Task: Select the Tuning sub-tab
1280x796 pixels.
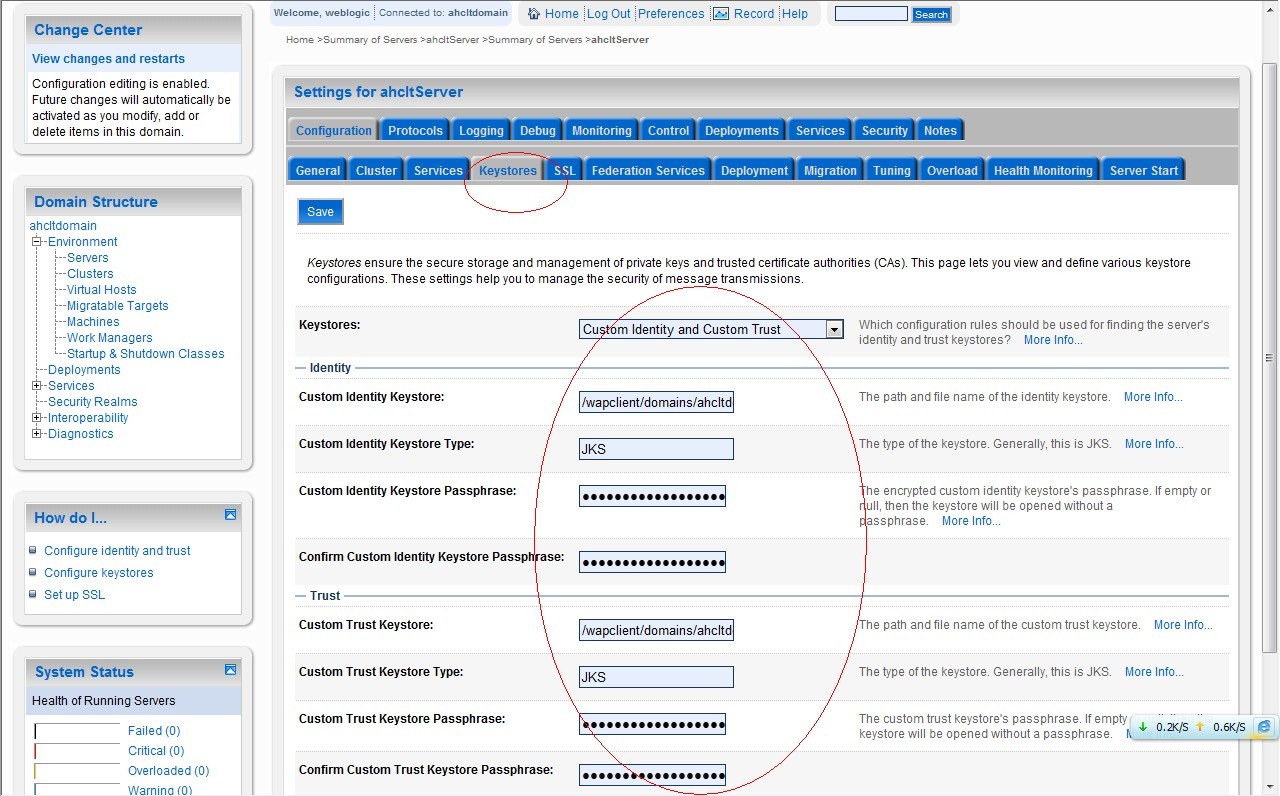Action: (891, 171)
